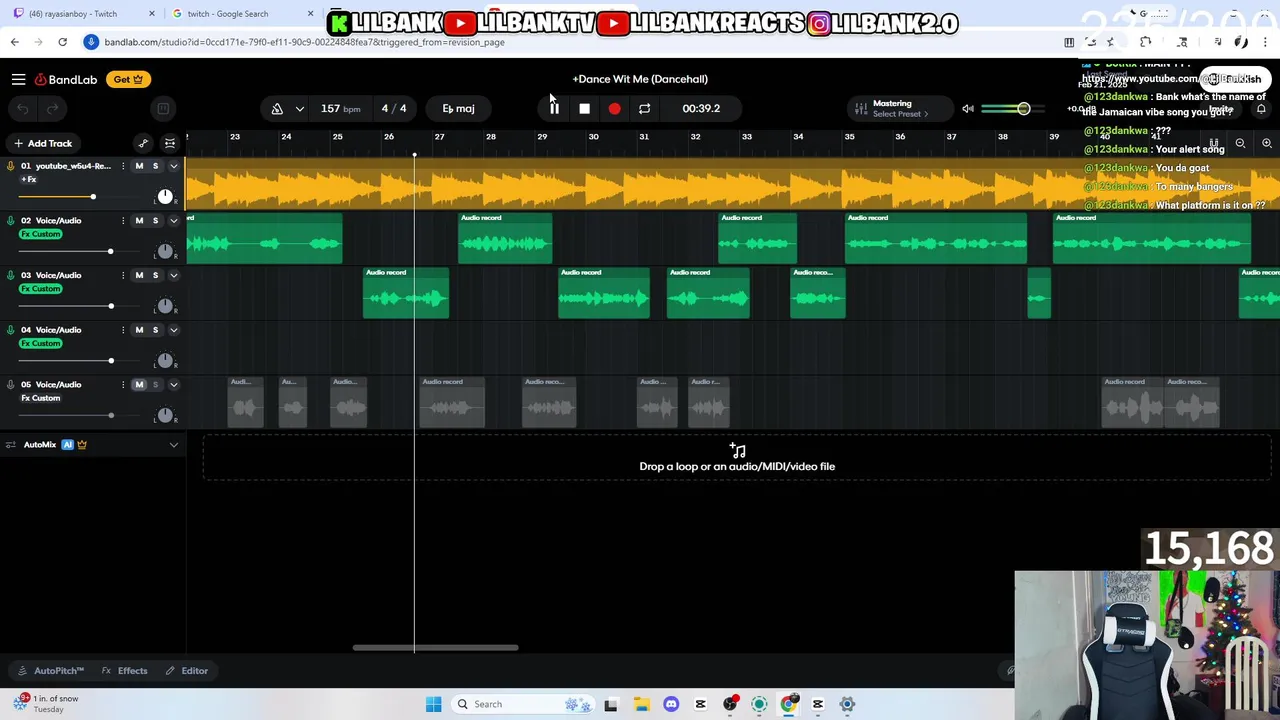Click the Add Track button
The image size is (1280, 720).
coord(41,143)
